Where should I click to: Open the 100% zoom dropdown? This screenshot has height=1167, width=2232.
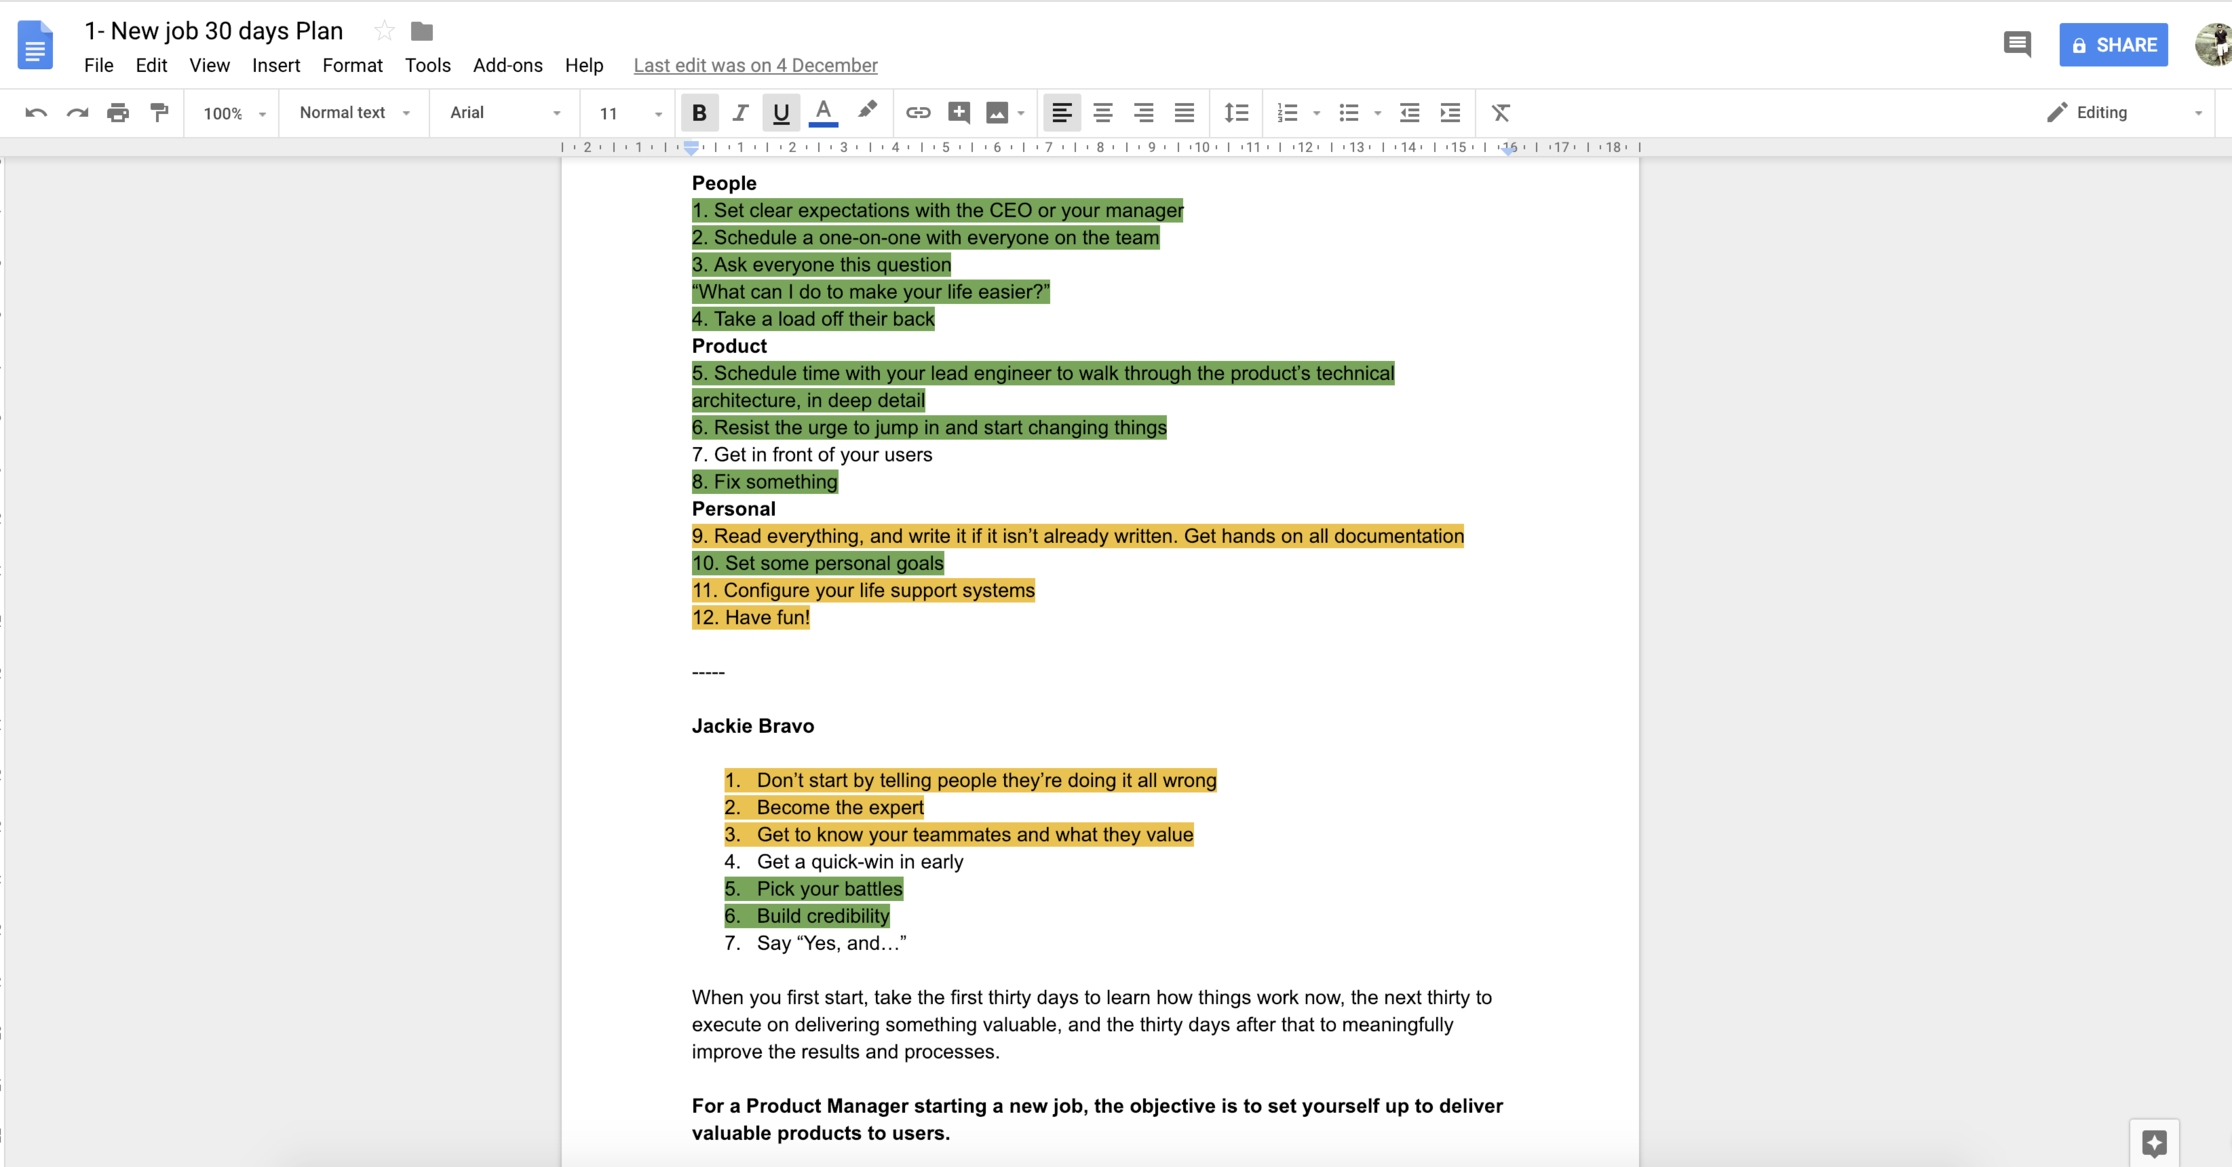click(233, 113)
